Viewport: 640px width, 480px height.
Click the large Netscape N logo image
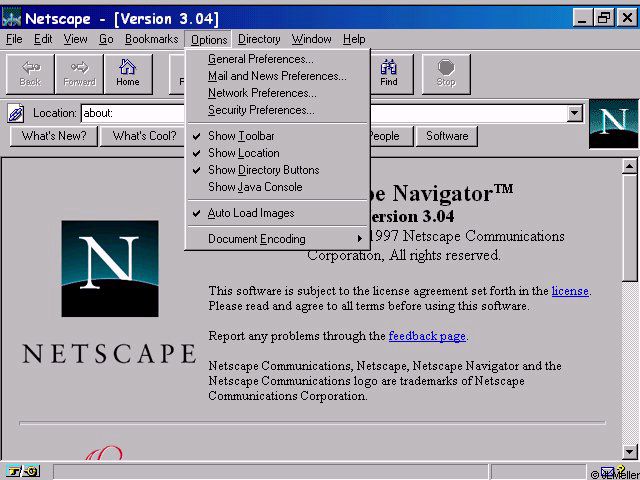[110, 269]
